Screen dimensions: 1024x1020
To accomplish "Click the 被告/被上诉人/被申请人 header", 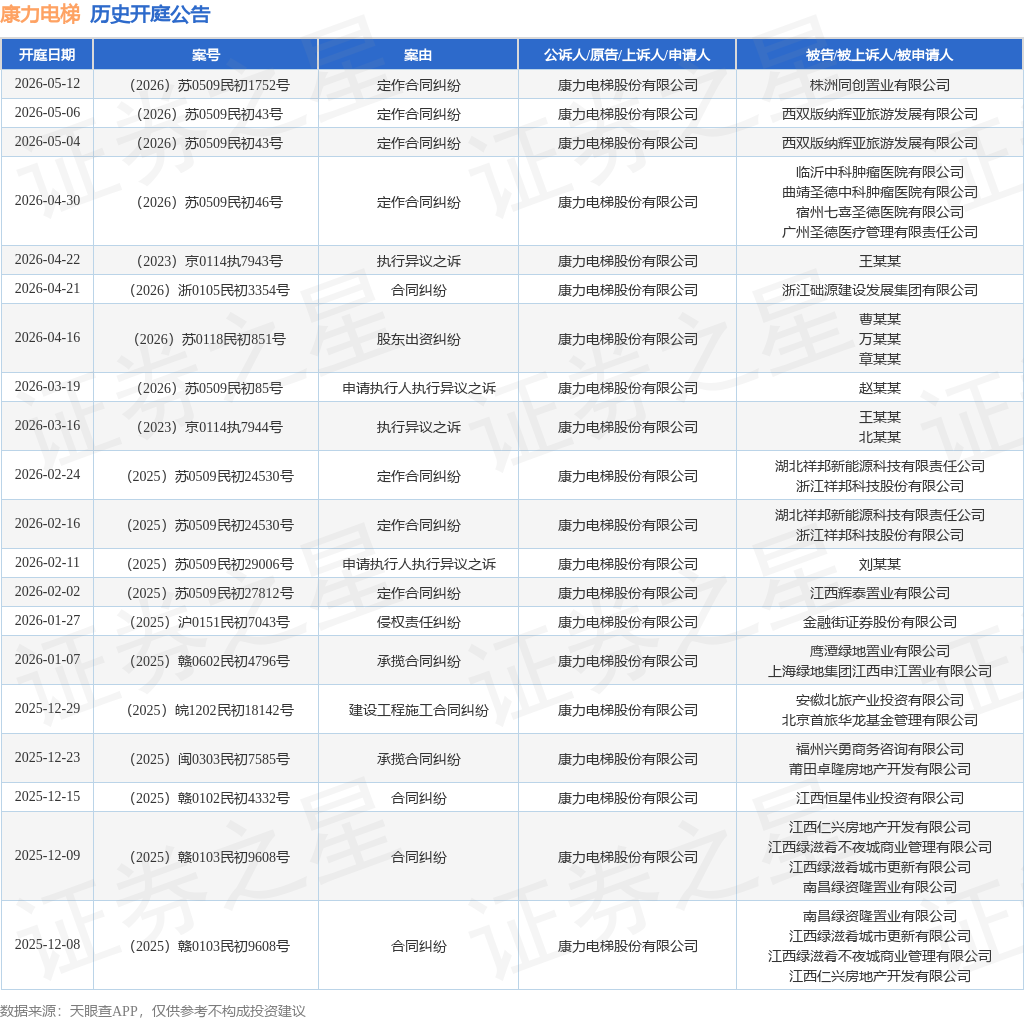I will coord(879,55).
